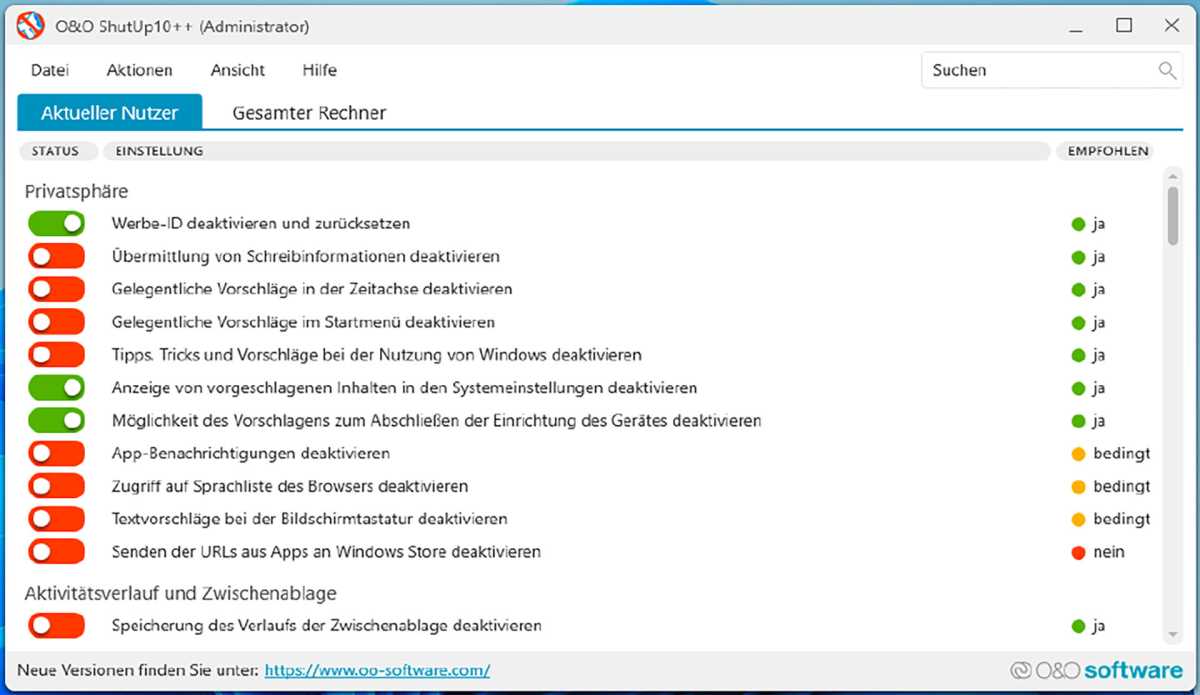Click the green dot beside Werbe-ID recommendation

[x=1079, y=223]
